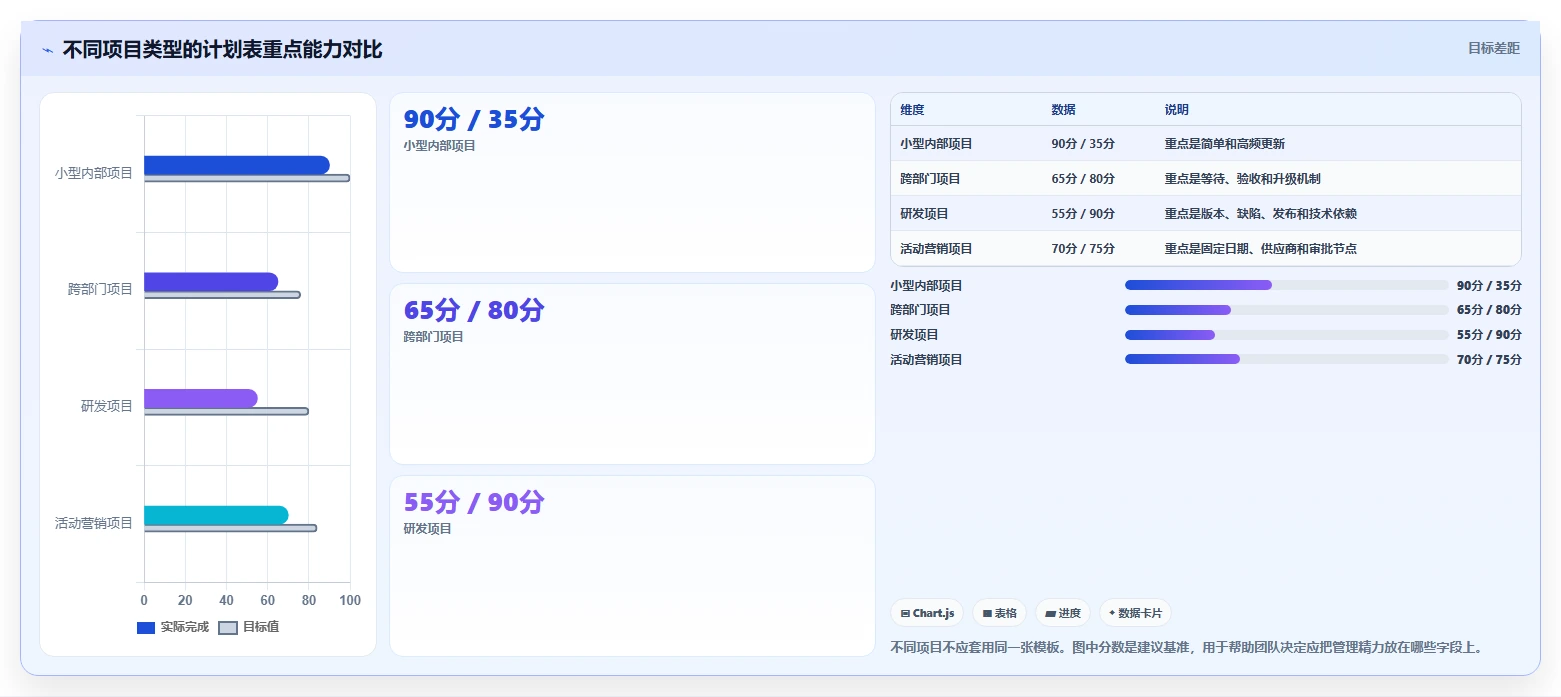Select the 数据卡片 chip
Screen dimensions: 1561x697
pyautogui.click(x=1135, y=613)
